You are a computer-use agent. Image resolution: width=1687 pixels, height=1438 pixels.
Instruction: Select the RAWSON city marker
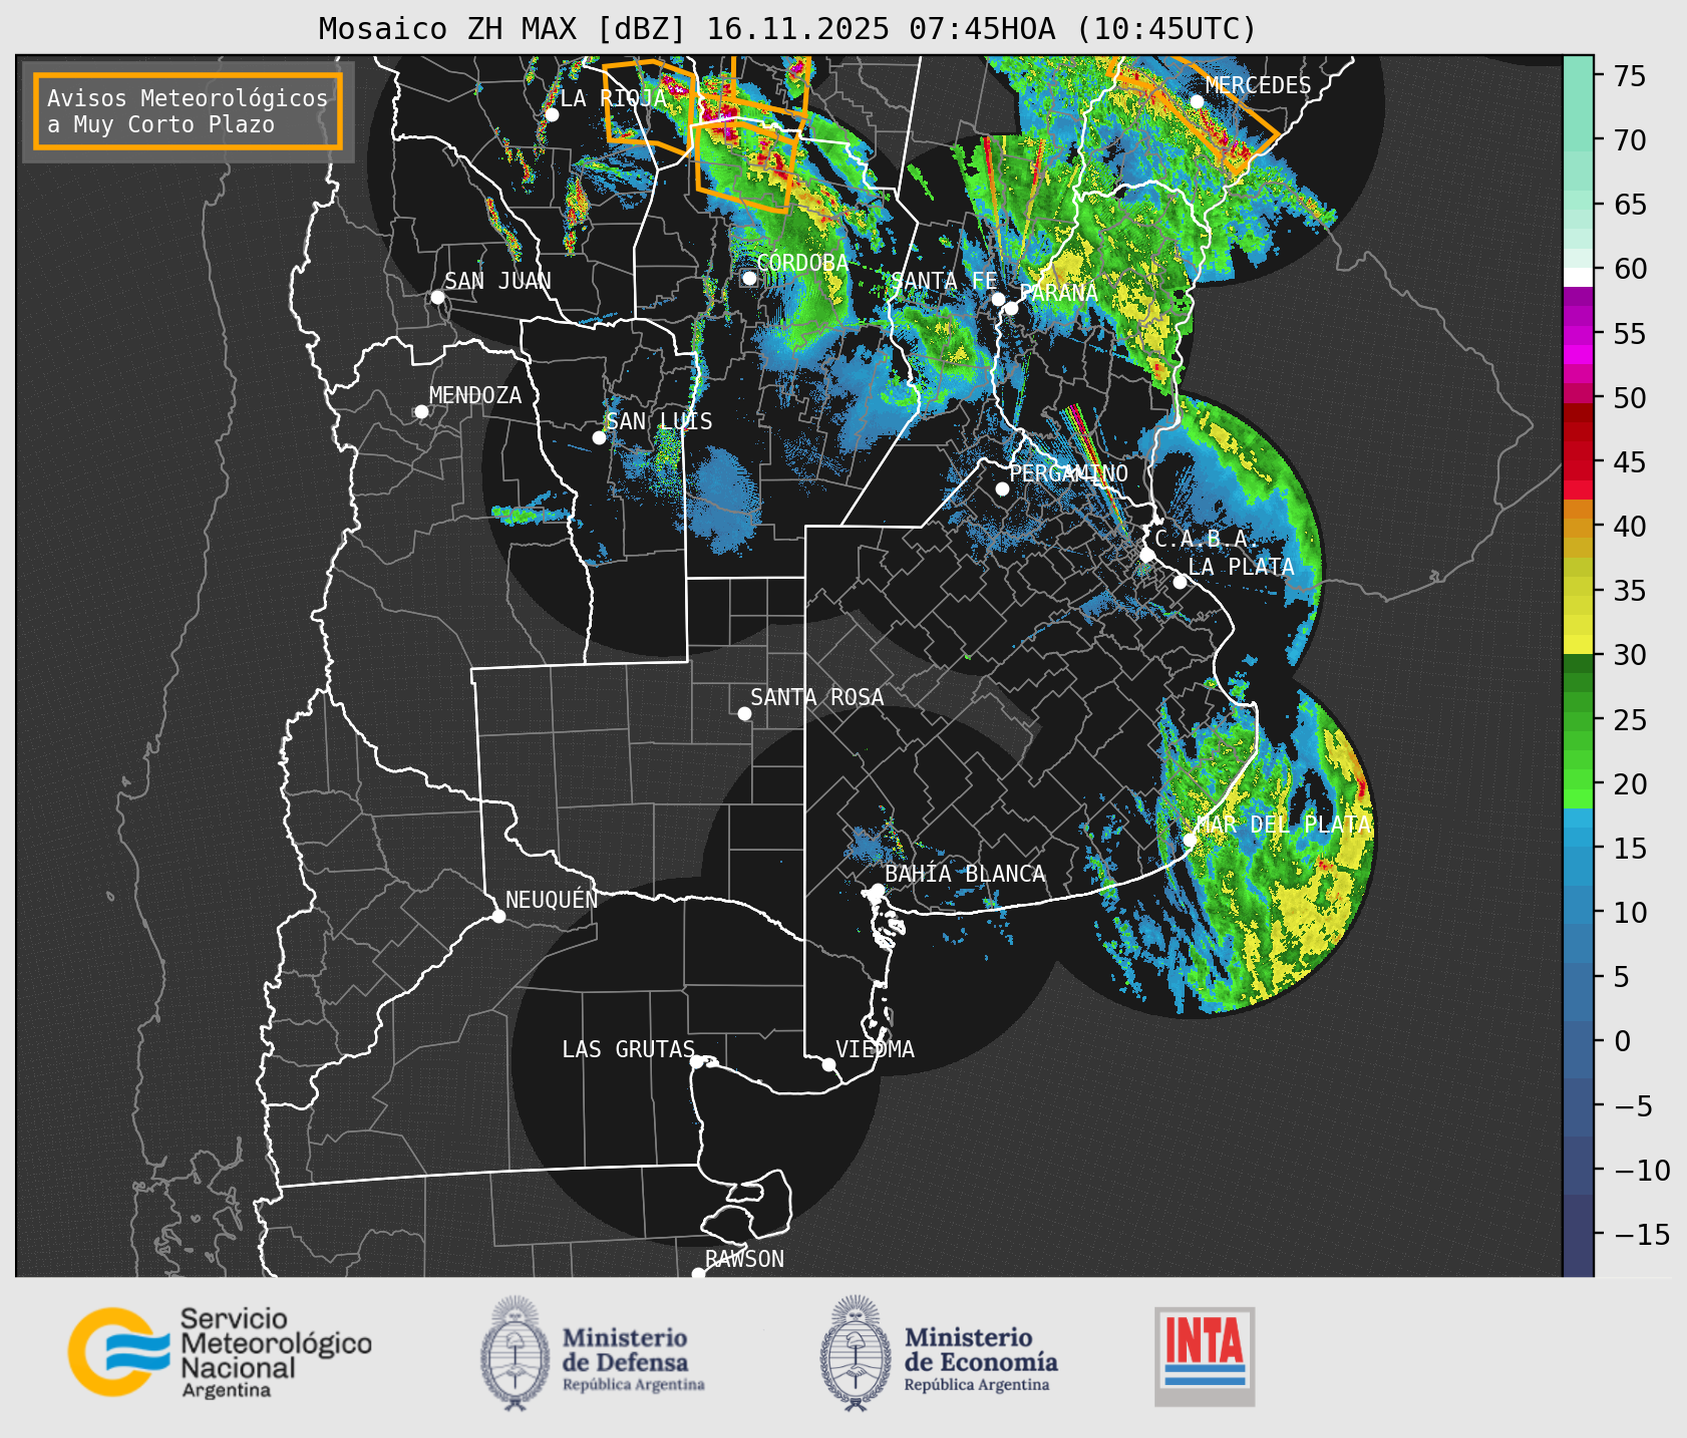(698, 1273)
